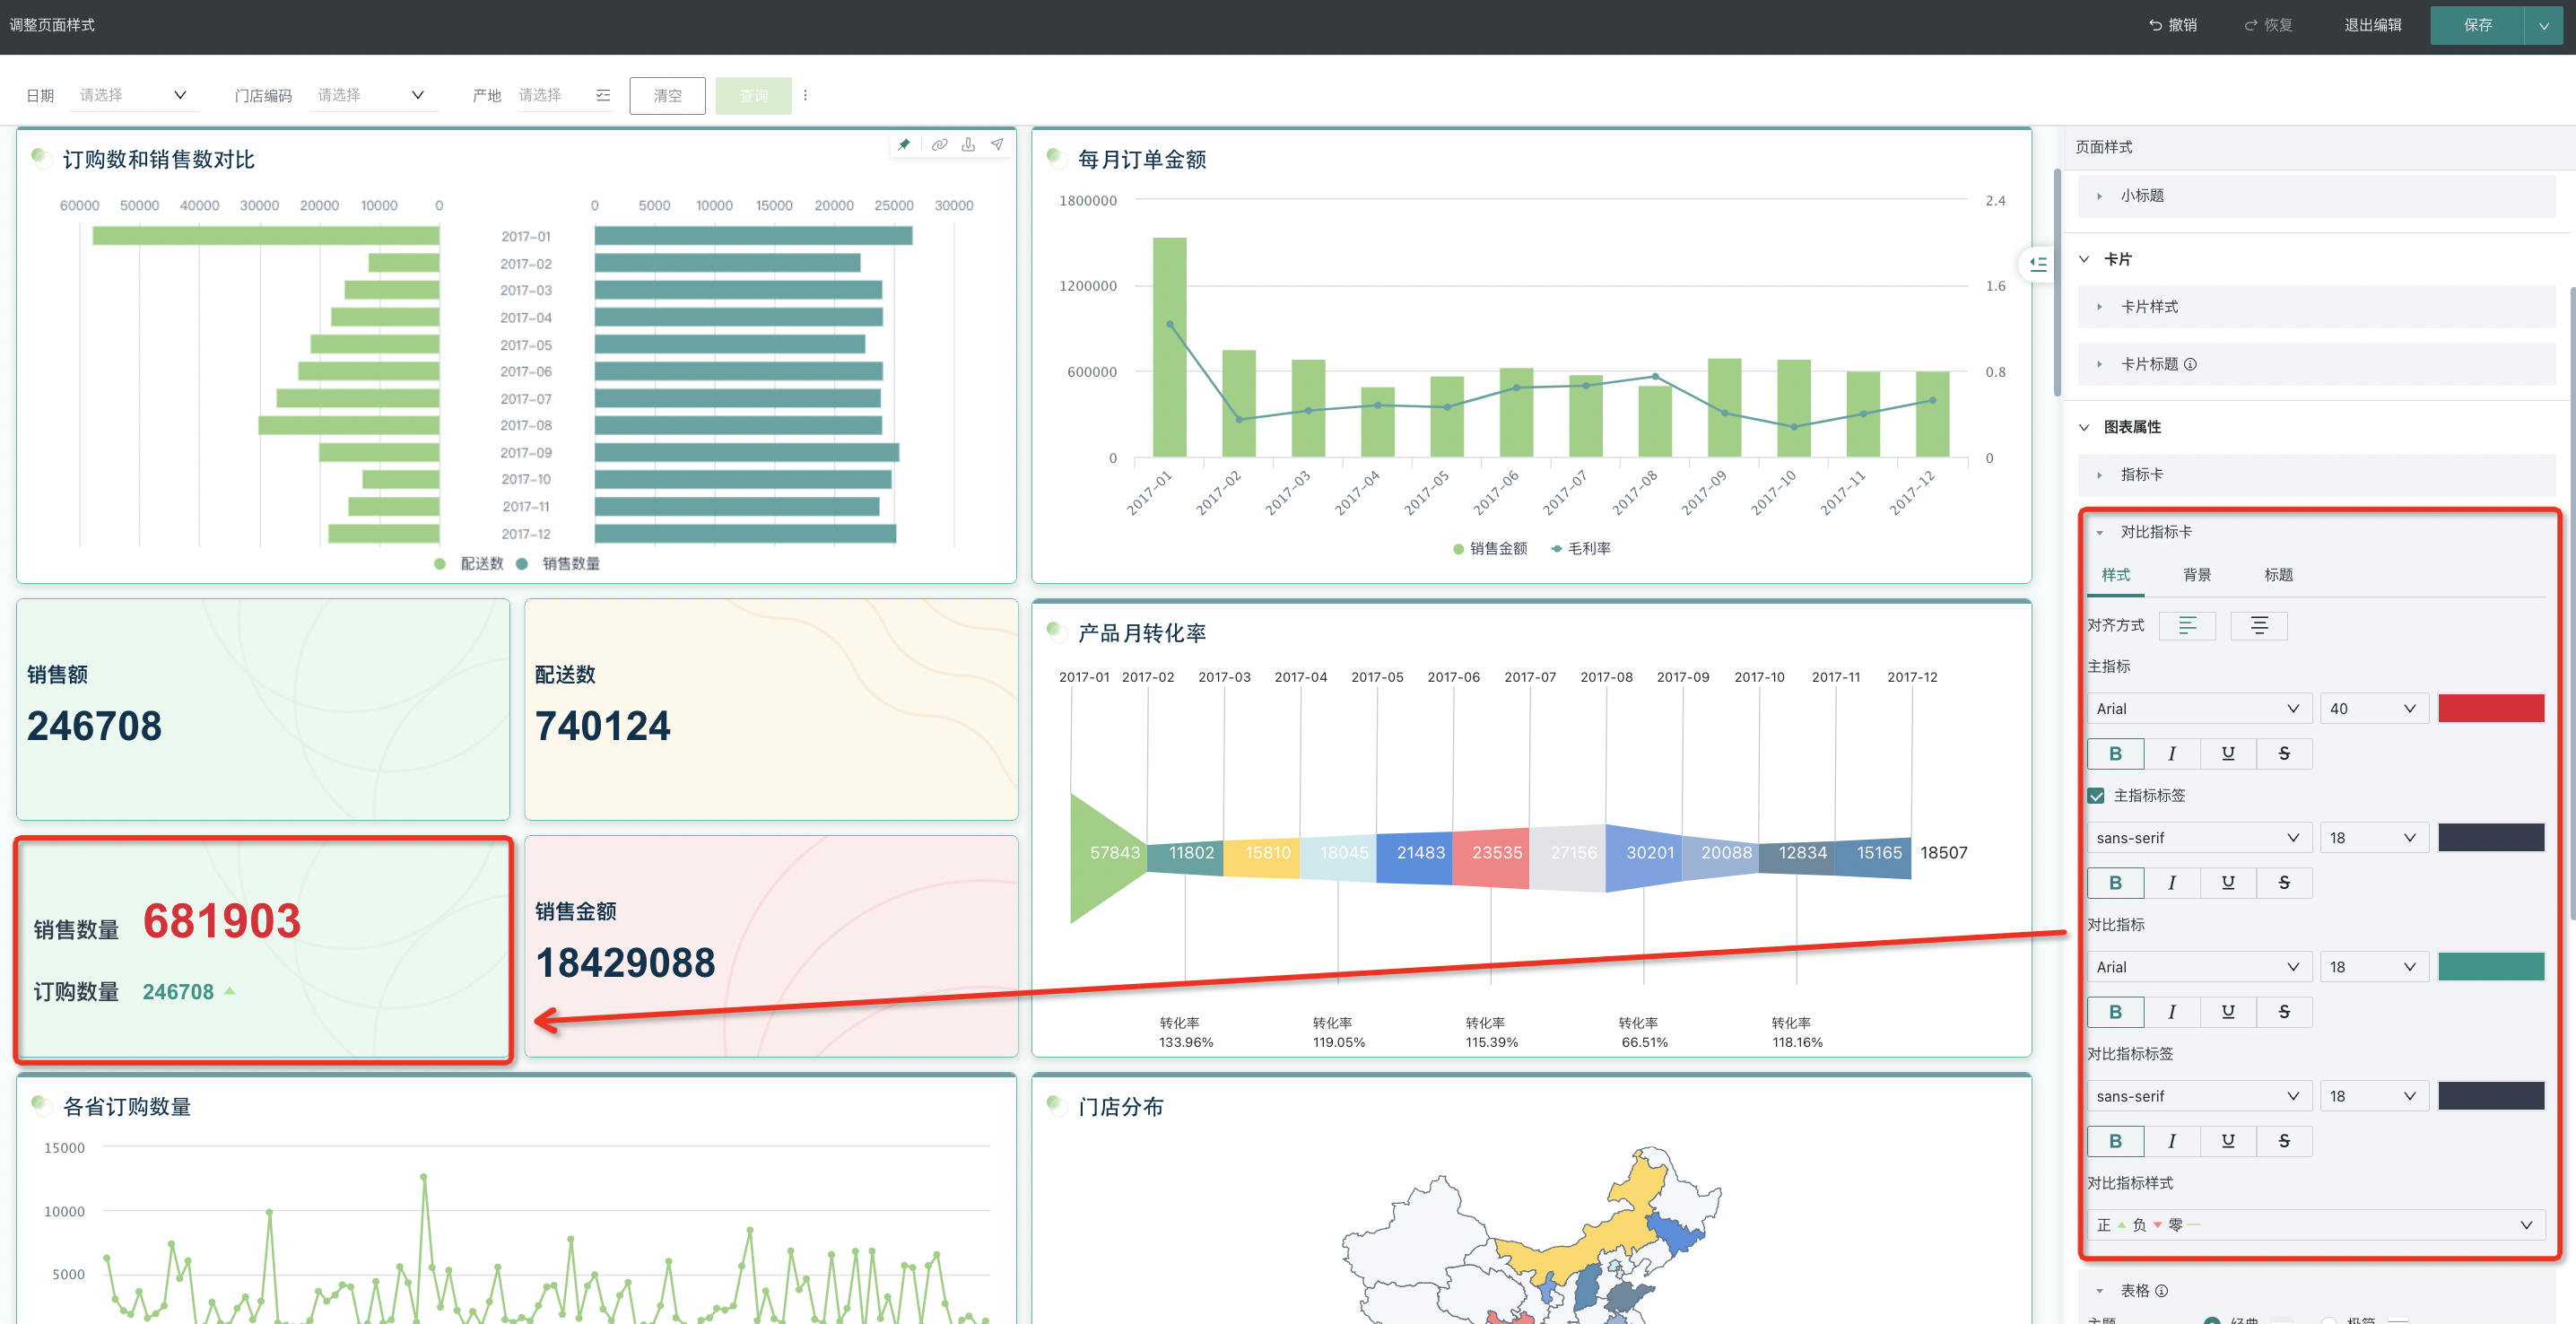The width and height of the screenshot is (2576, 1324).
Task: Toggle strikethrough for 对比指标标签 font
Action: point(2284,1141)
